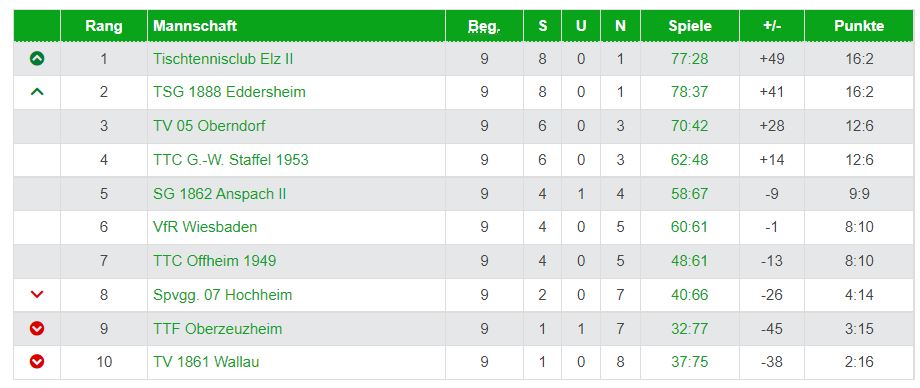Screen dimensions: 920x388
Task: Click the 37:75 games score for Wallau
Action: [689, 362]
